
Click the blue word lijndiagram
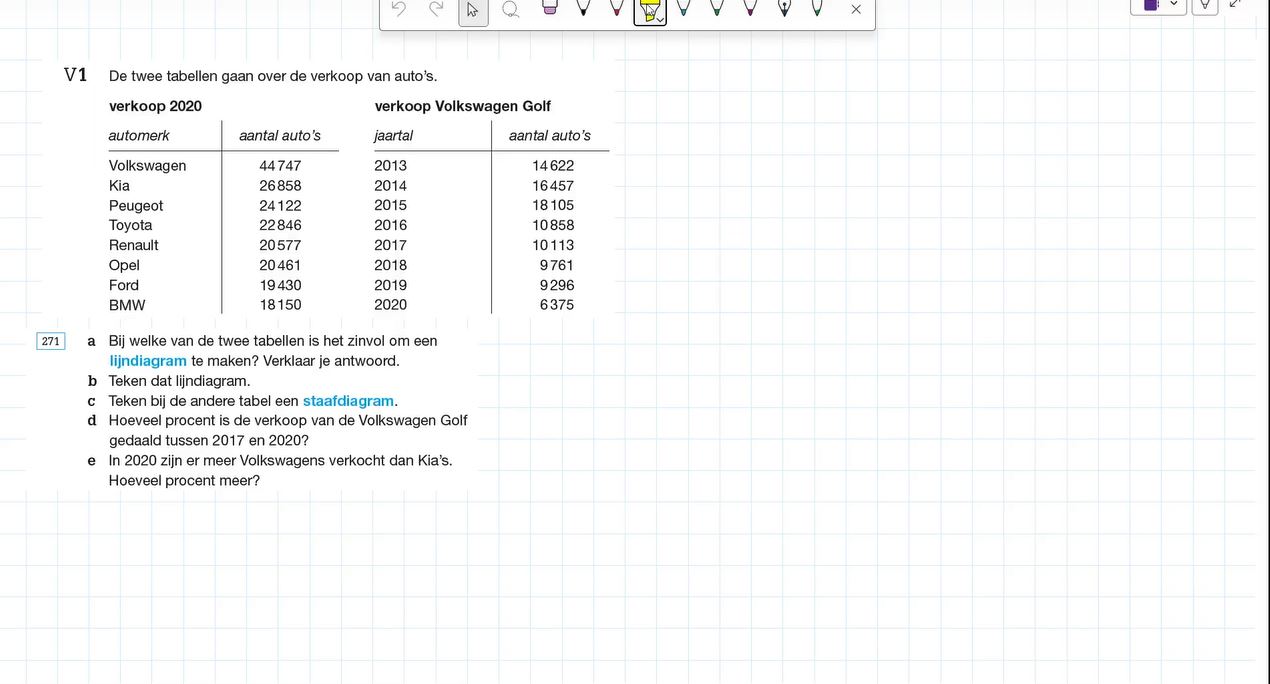point(148,361)
